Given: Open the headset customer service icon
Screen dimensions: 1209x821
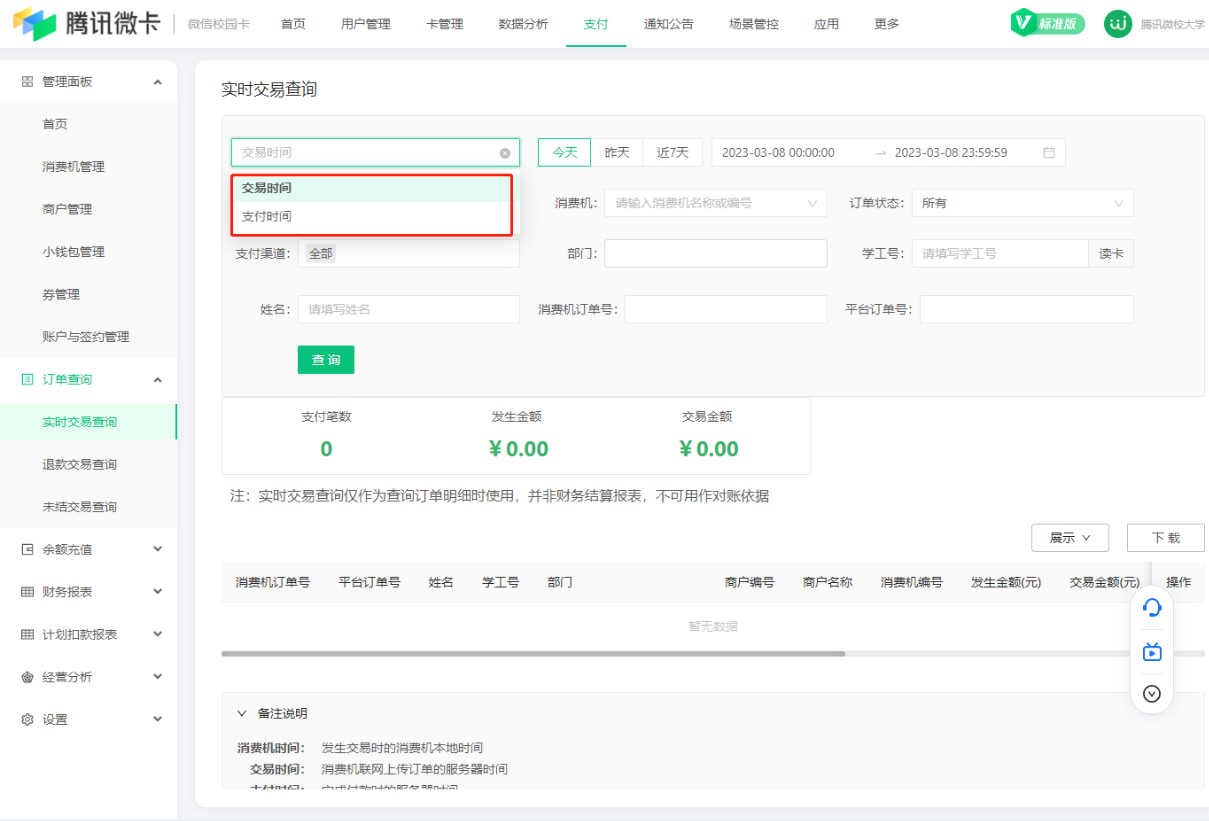Looking at the screenshot, I should (x=1152, y=608).
